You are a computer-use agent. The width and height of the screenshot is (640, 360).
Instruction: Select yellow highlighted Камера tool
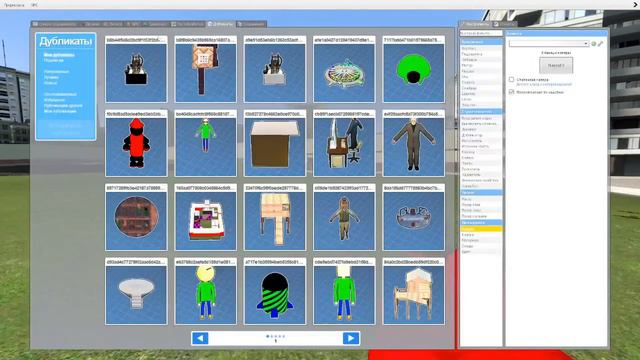tap(481, 229)
